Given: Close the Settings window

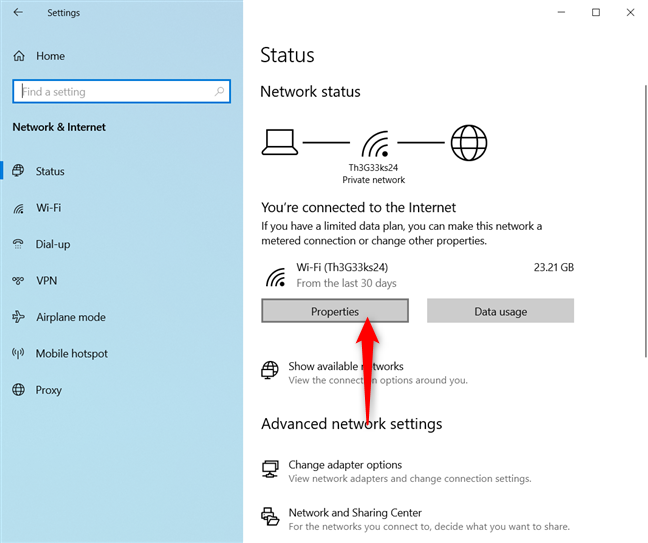Looking at the screenshot, I should 630,12.
